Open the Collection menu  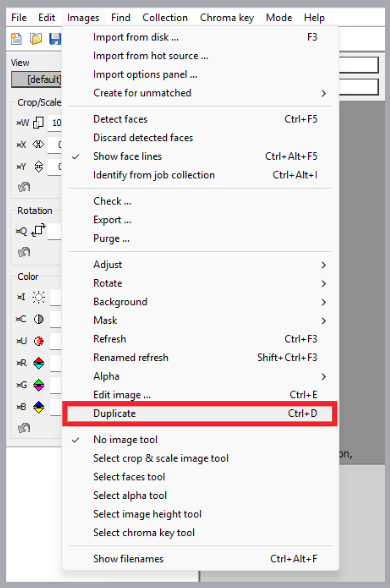(x=165, y=18)
